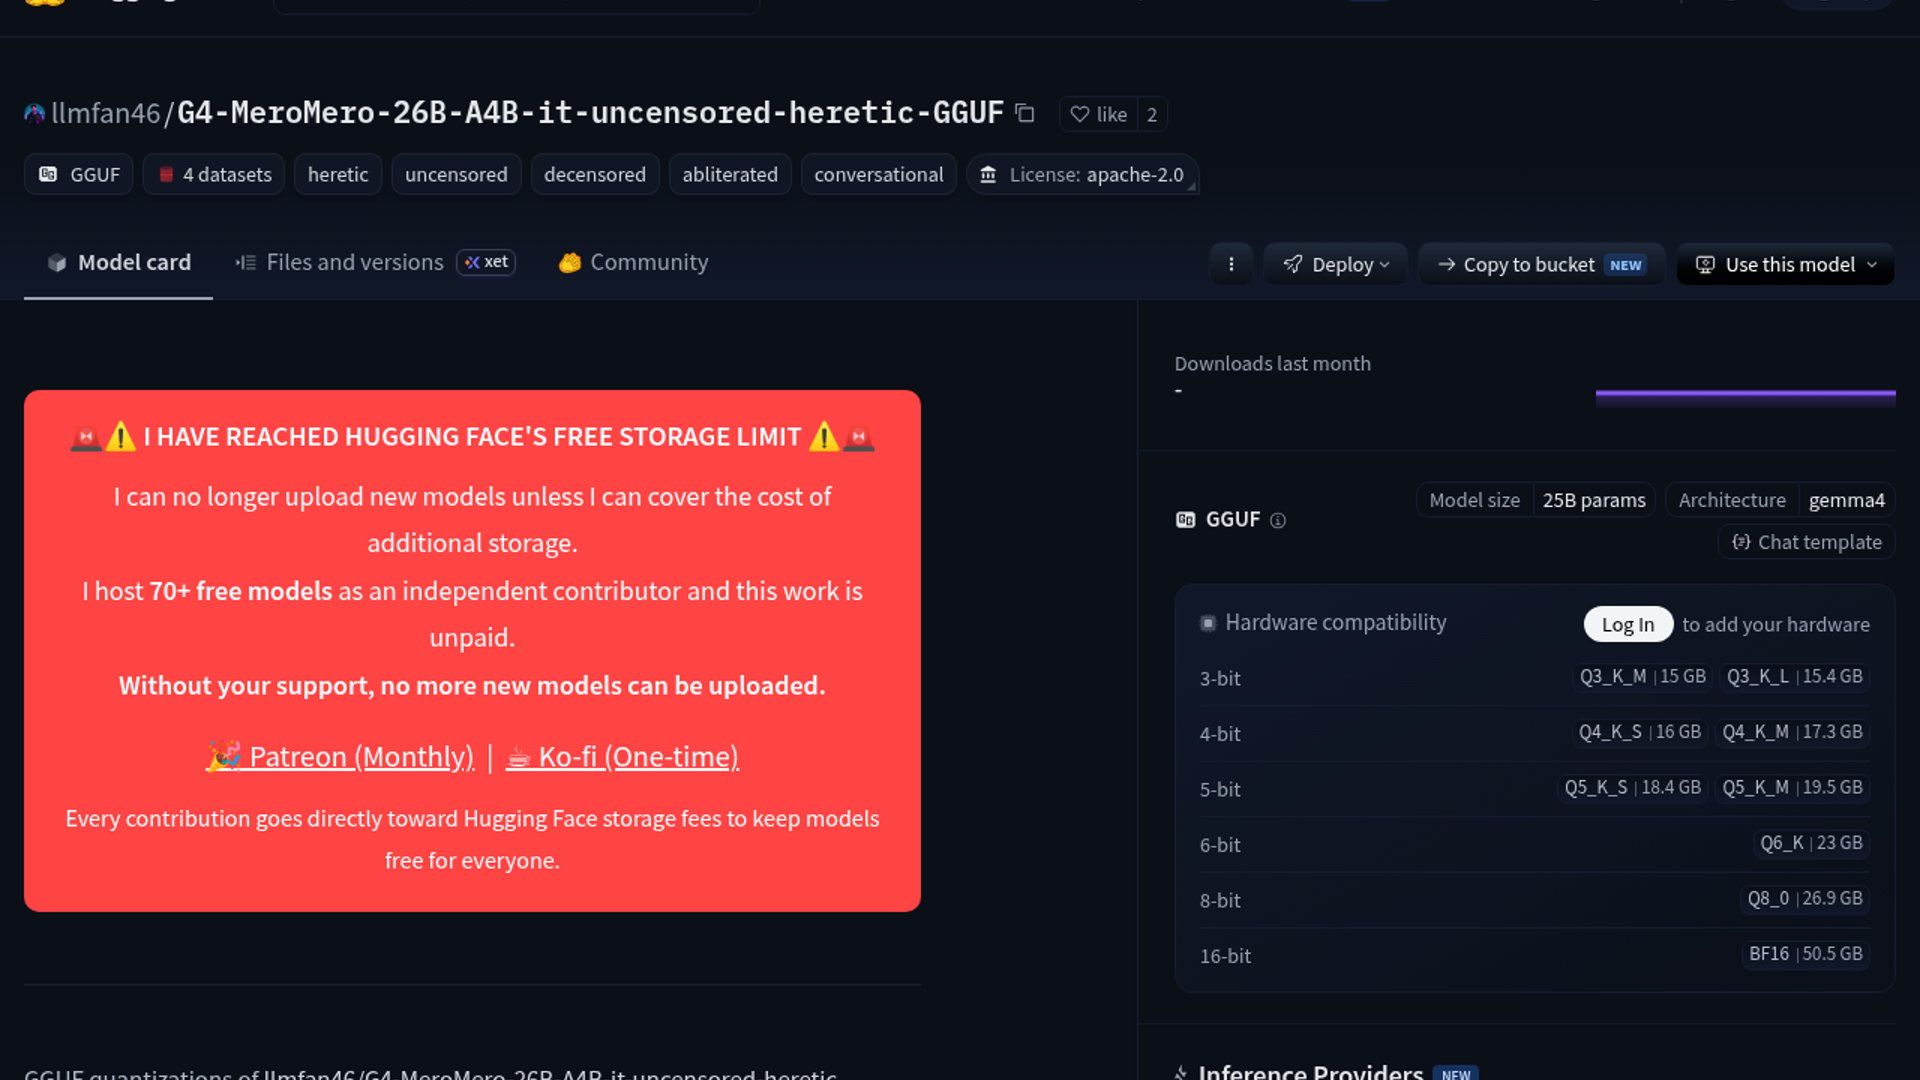This screenshot has height=1080, width=1920.
Task: Click the Hardware compatibility label
Action: (1335, 623)
